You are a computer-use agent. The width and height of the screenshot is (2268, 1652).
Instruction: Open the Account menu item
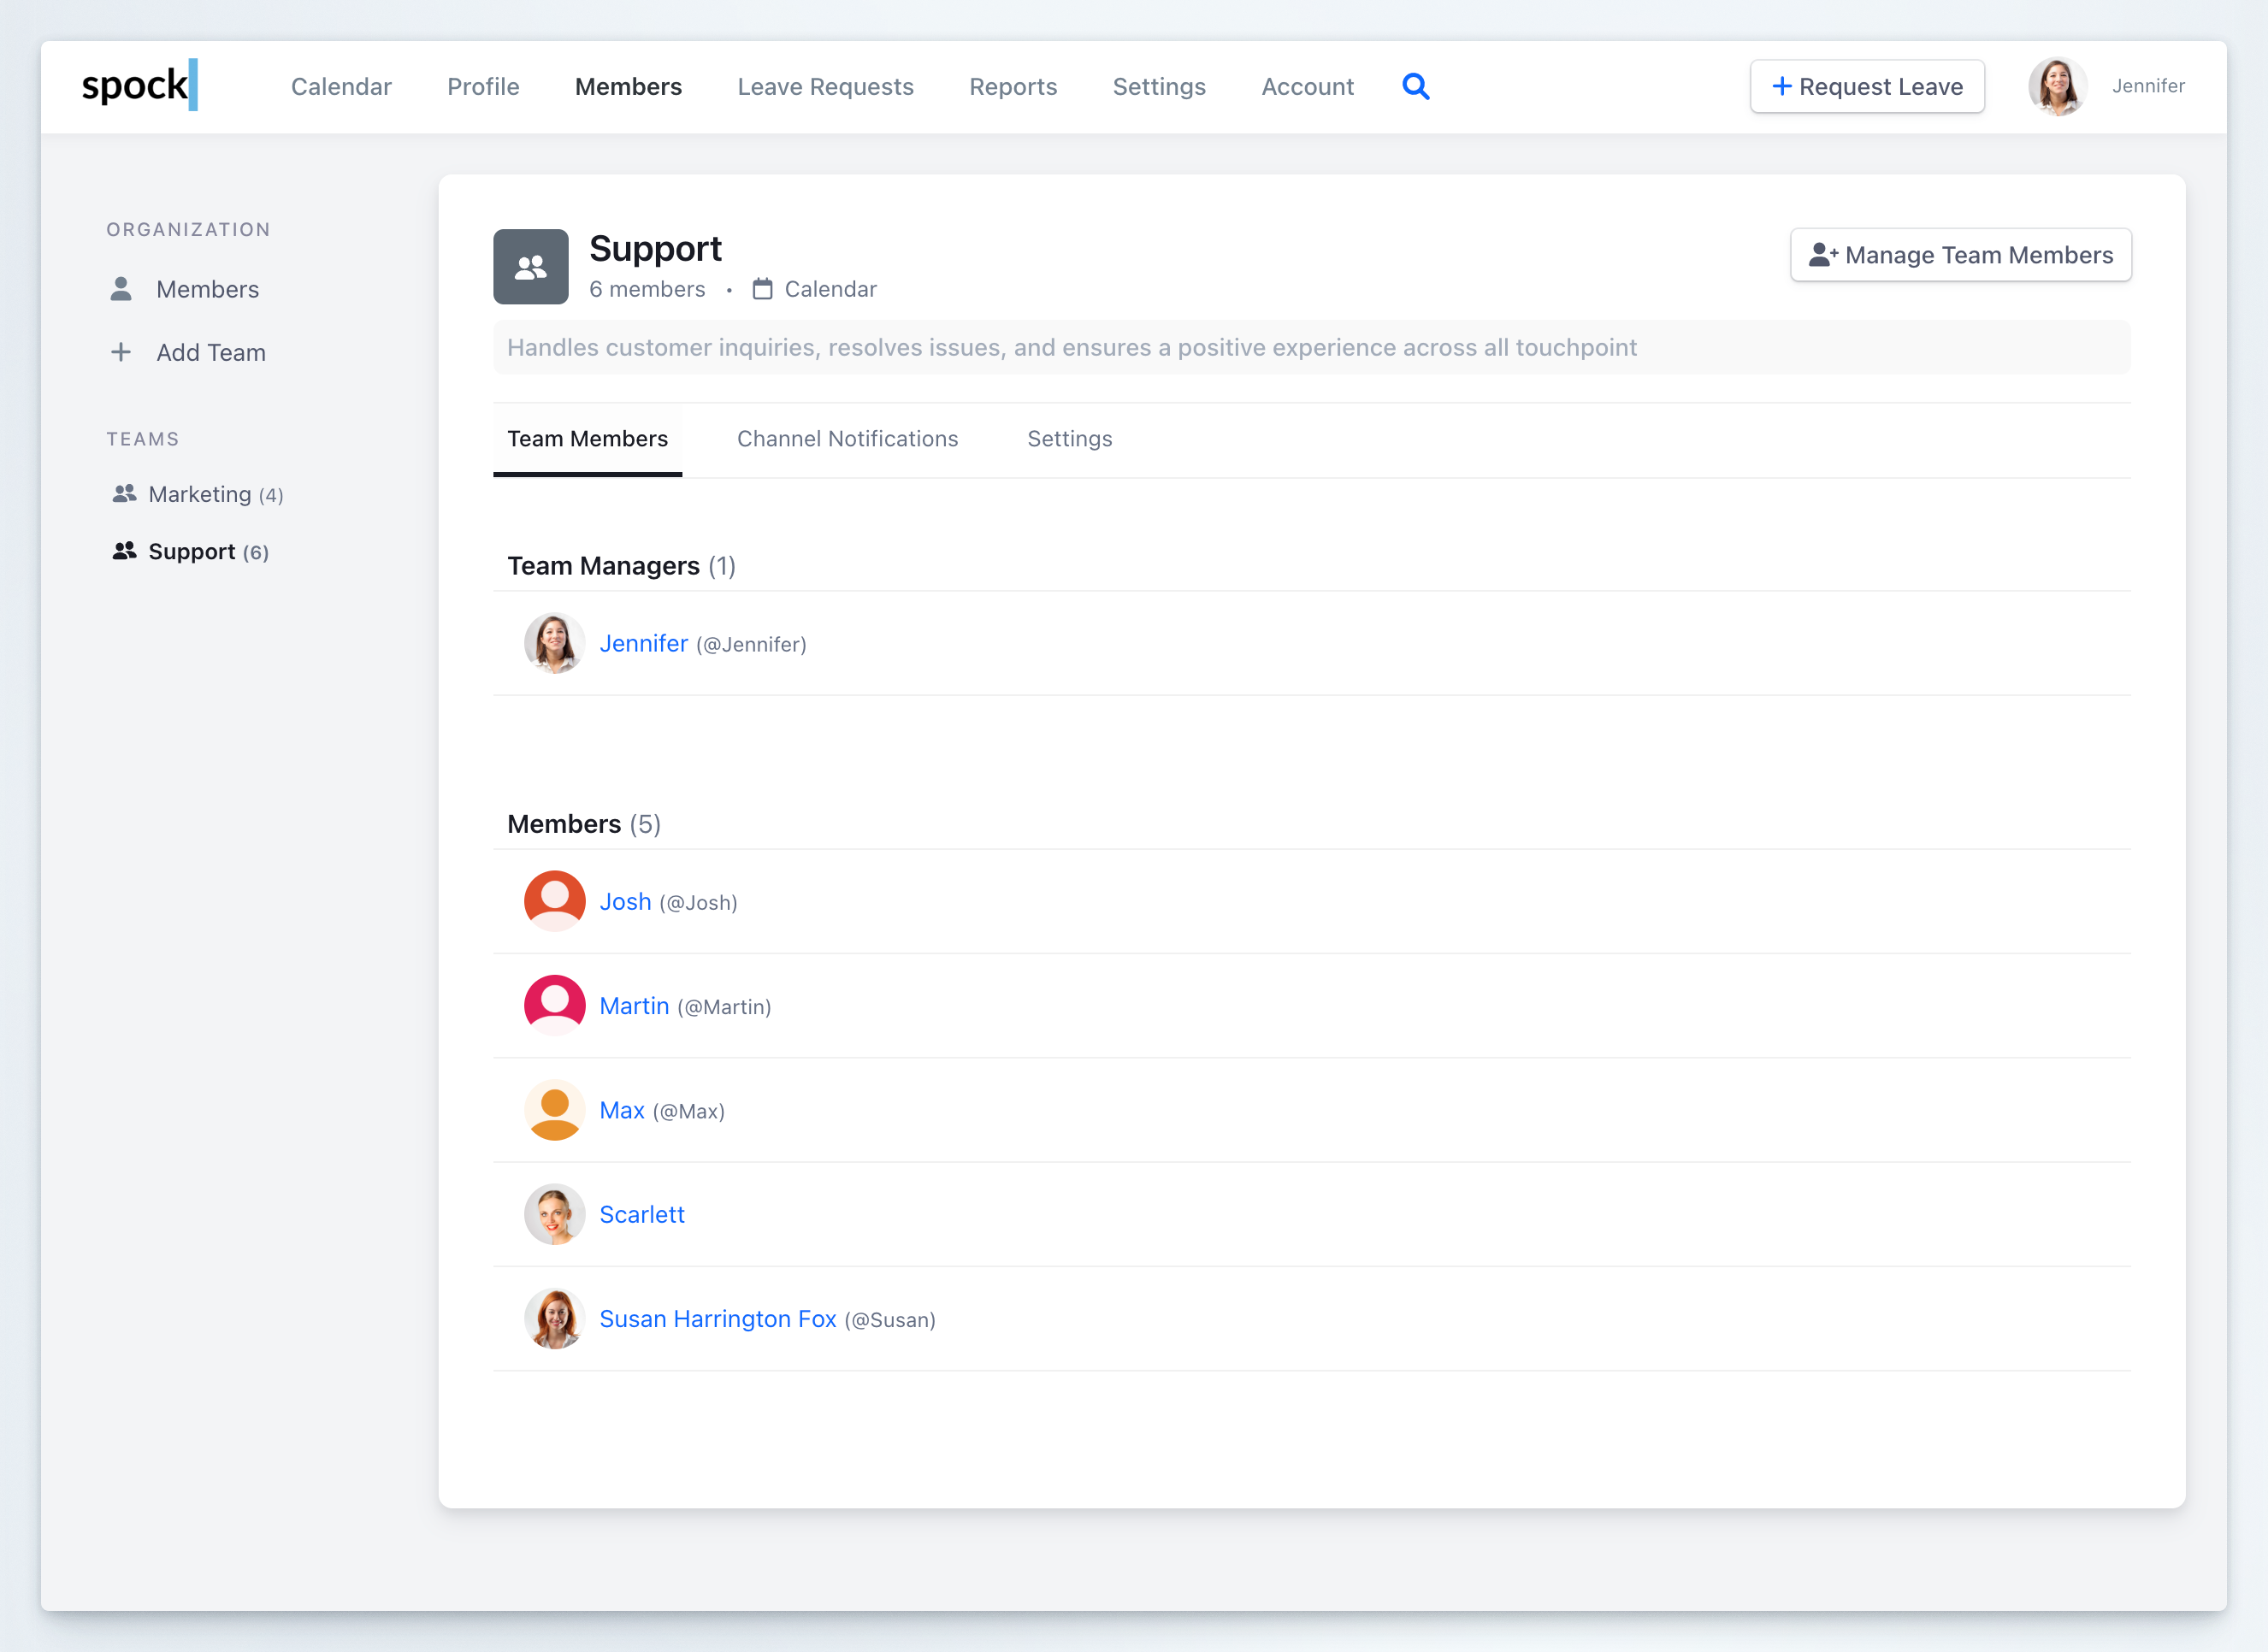[1307, 86]
